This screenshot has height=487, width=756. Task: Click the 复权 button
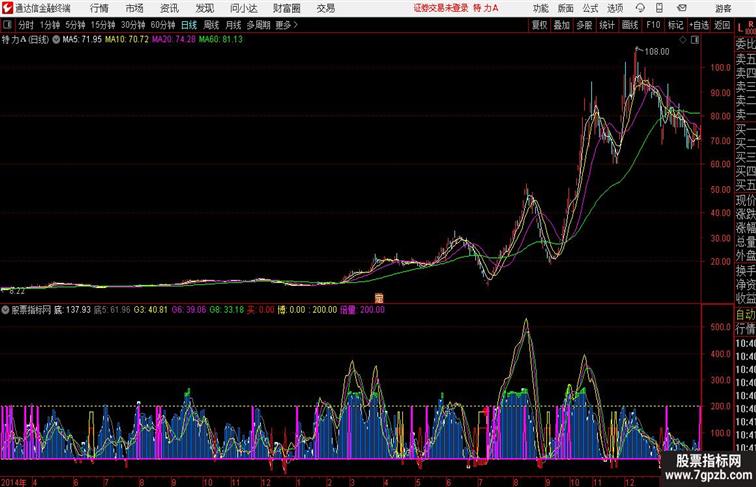click(540, 25)
